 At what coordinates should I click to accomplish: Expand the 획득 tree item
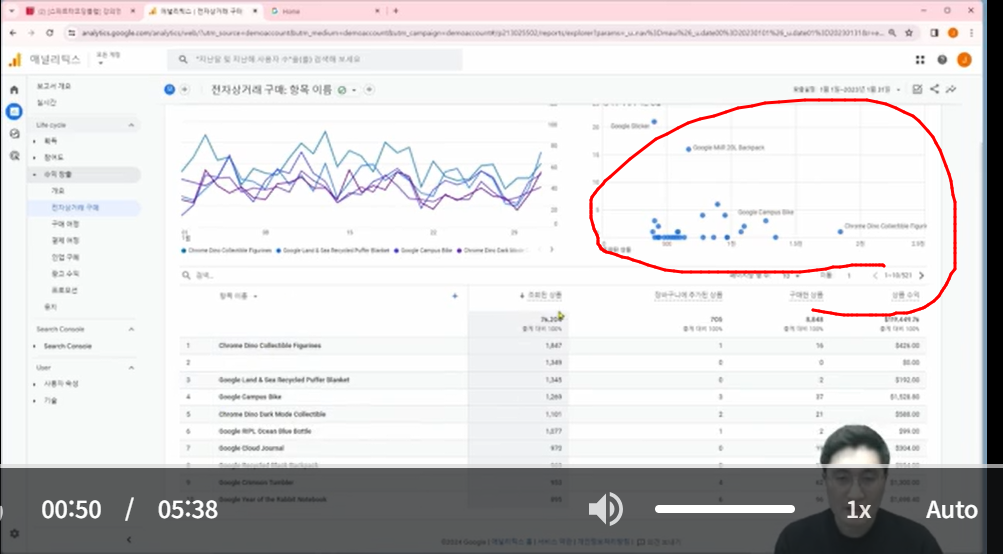35,141
